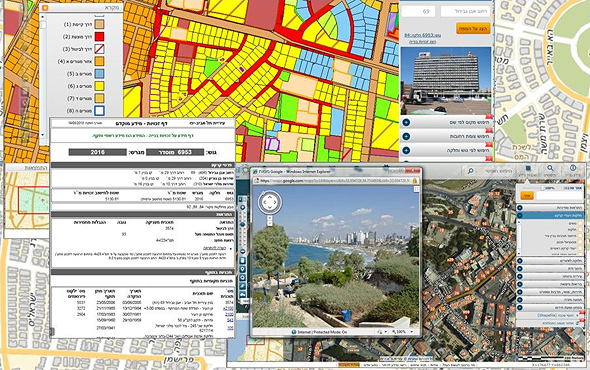Image resolution: width=590 pixels, height=370 pixels.
Task: Click the light blue legend swatch (5)
Action: click(x=99, y=74)
